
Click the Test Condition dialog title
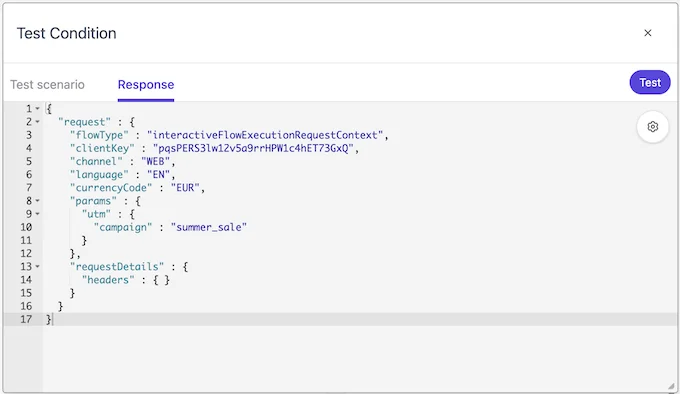pos(66,33)
